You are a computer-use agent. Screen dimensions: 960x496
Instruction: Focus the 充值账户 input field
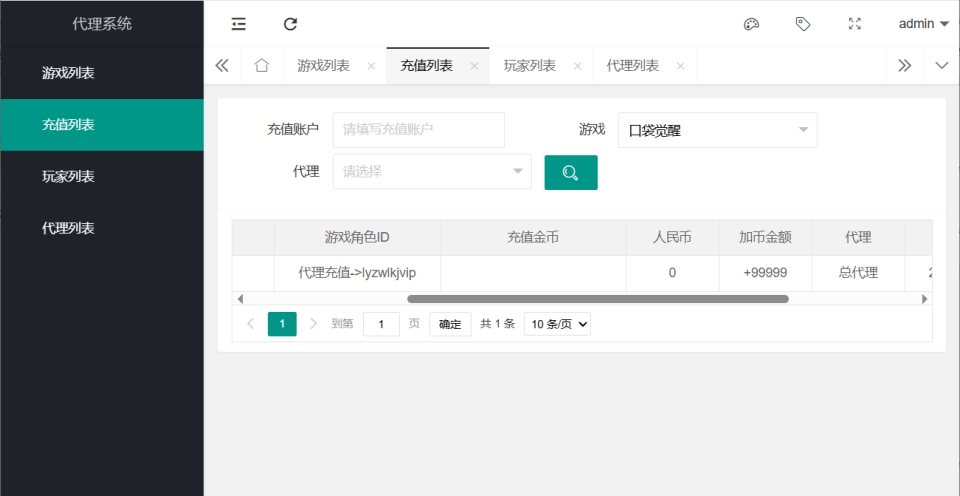(418, 130)
